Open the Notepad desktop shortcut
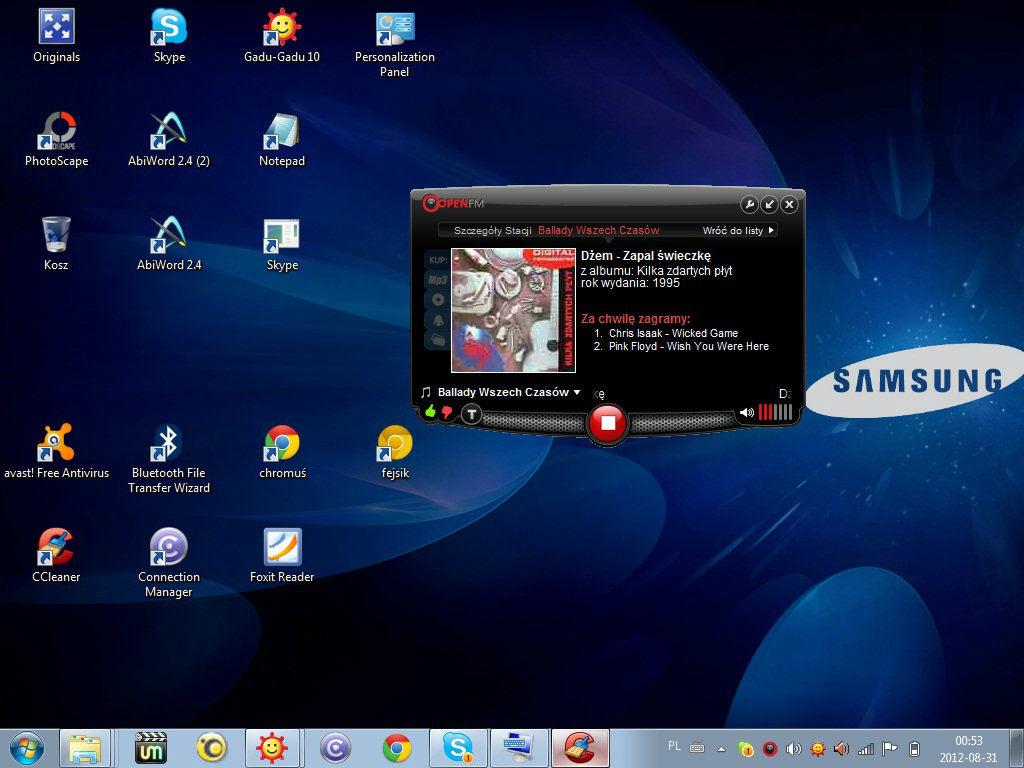Viewport: 1024px width, 768px height. point(282,139)
